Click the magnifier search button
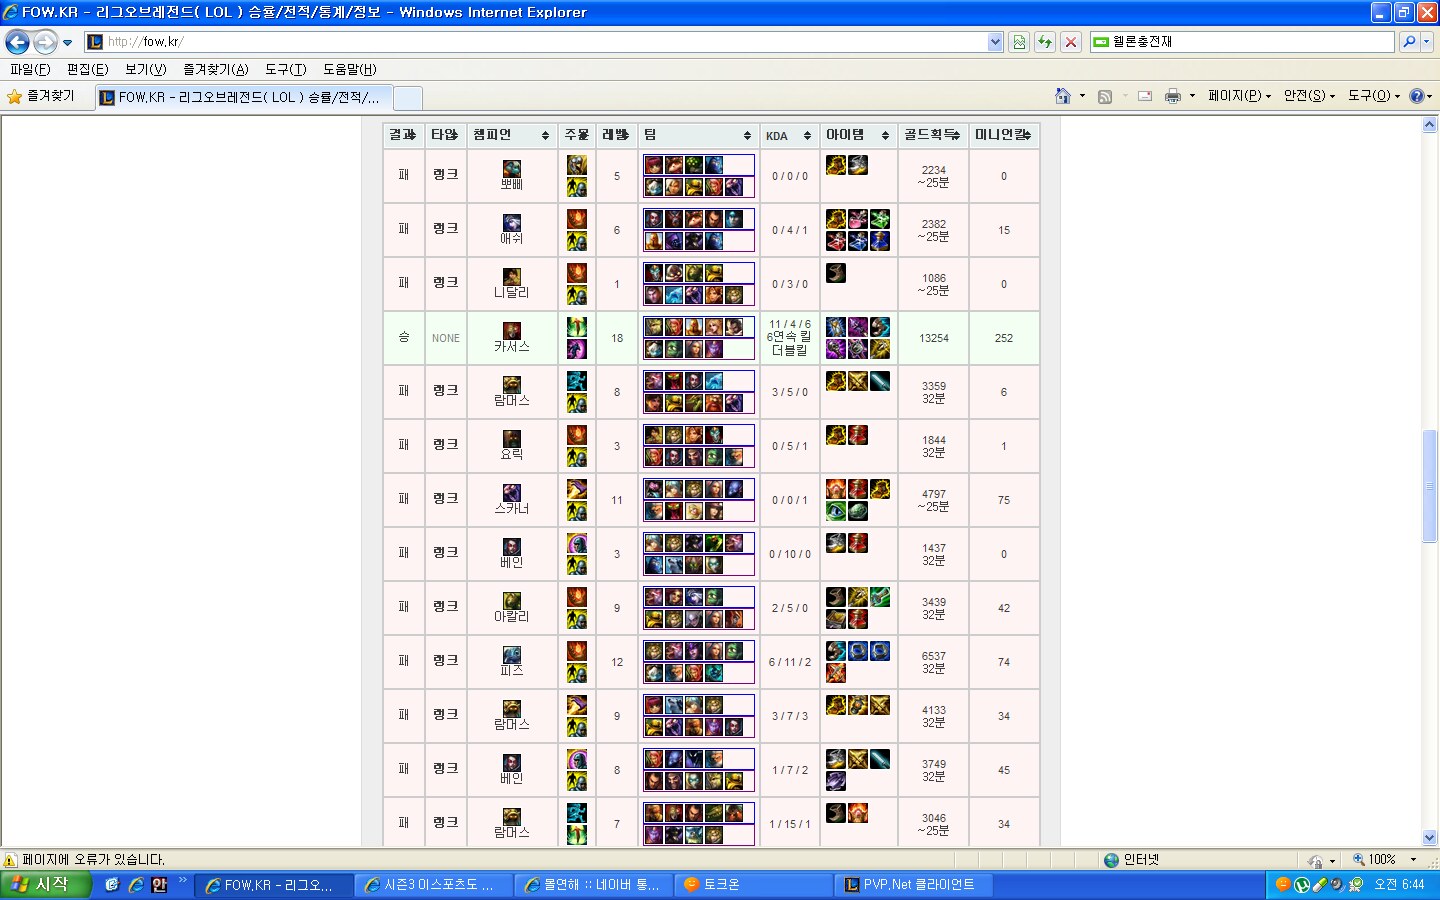 click(x=1409, y=42)
